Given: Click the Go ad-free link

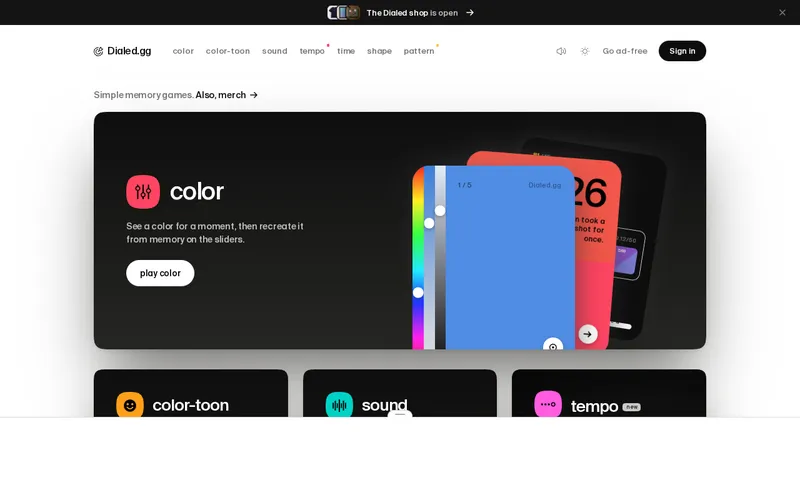Looking at the screenshot, I should (x=624, y=51).
